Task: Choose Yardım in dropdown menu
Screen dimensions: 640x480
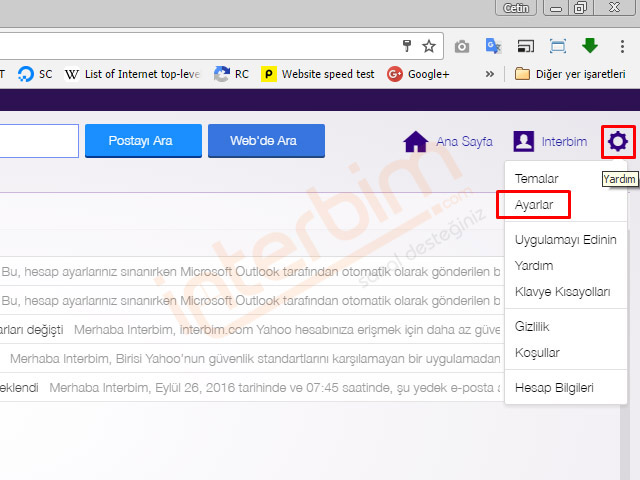Action: [566, 266]
